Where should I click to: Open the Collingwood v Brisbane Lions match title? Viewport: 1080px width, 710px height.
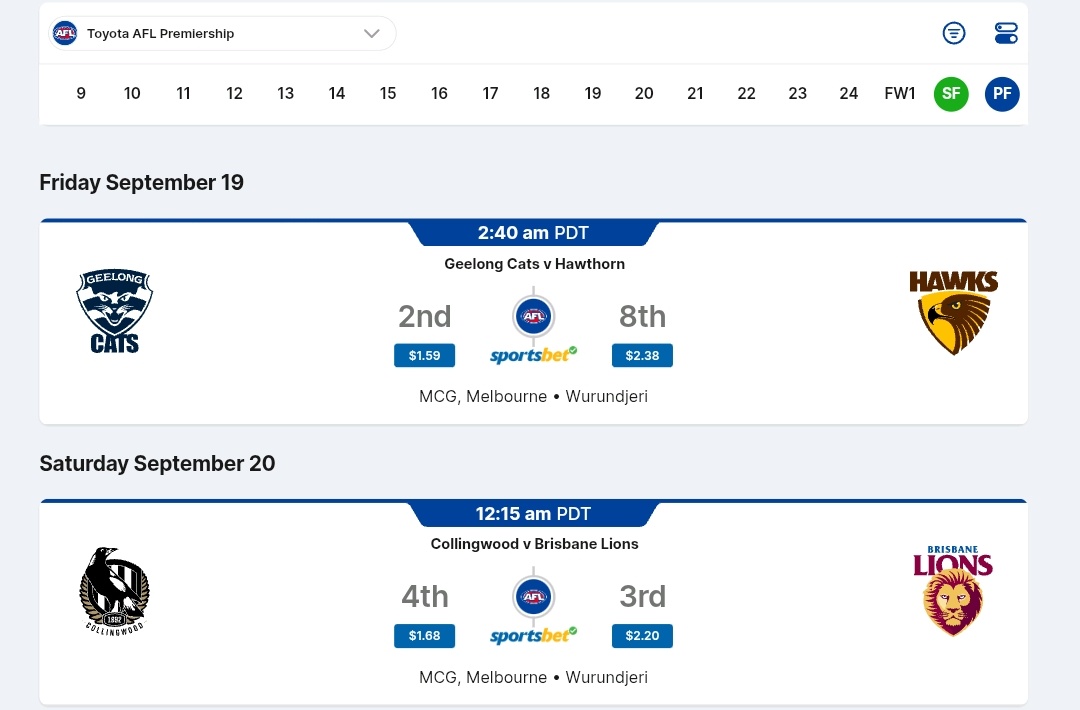point(534,544)
